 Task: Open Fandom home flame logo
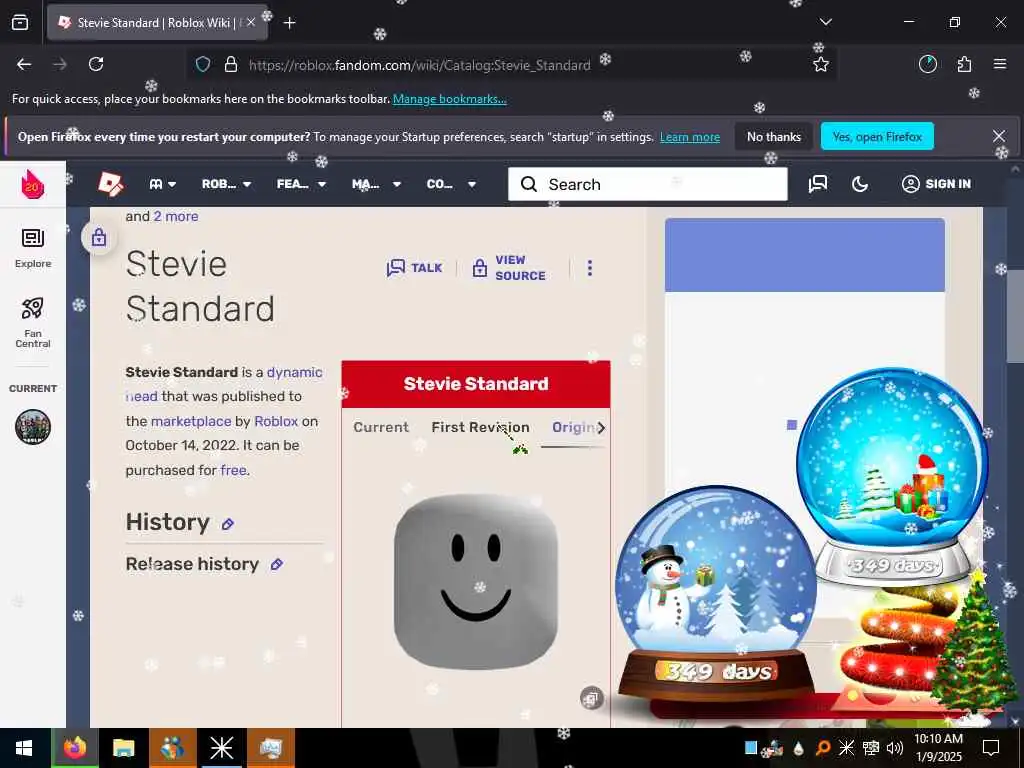(x=32, y=185)
